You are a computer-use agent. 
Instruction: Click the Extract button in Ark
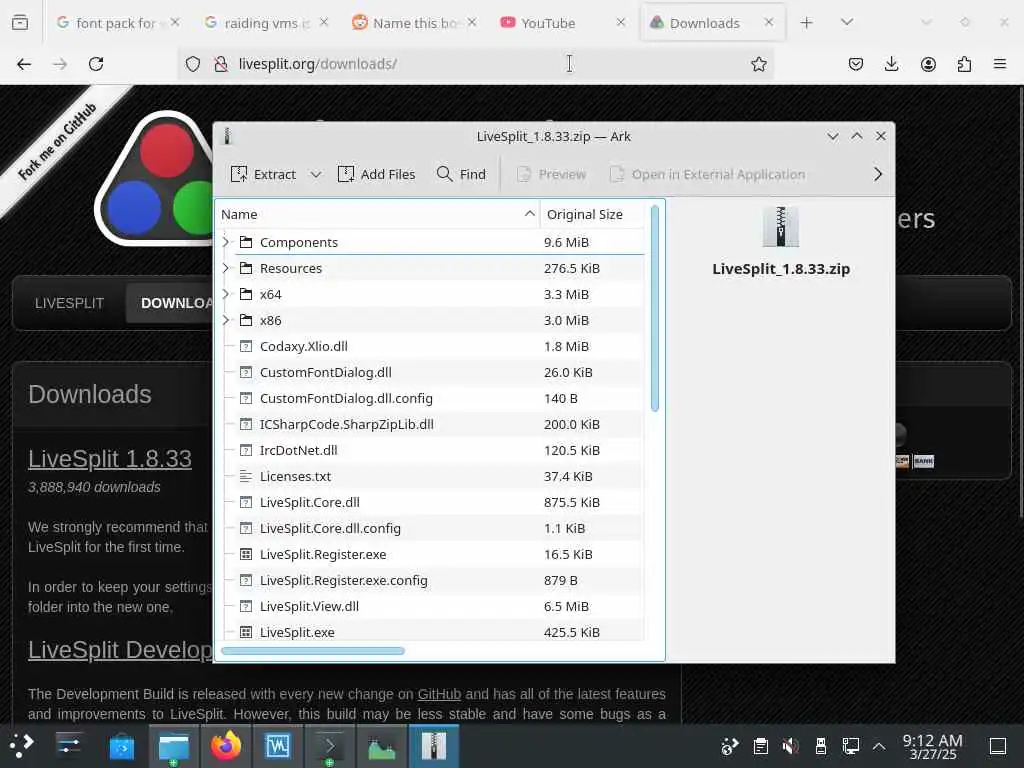(263, 174)
